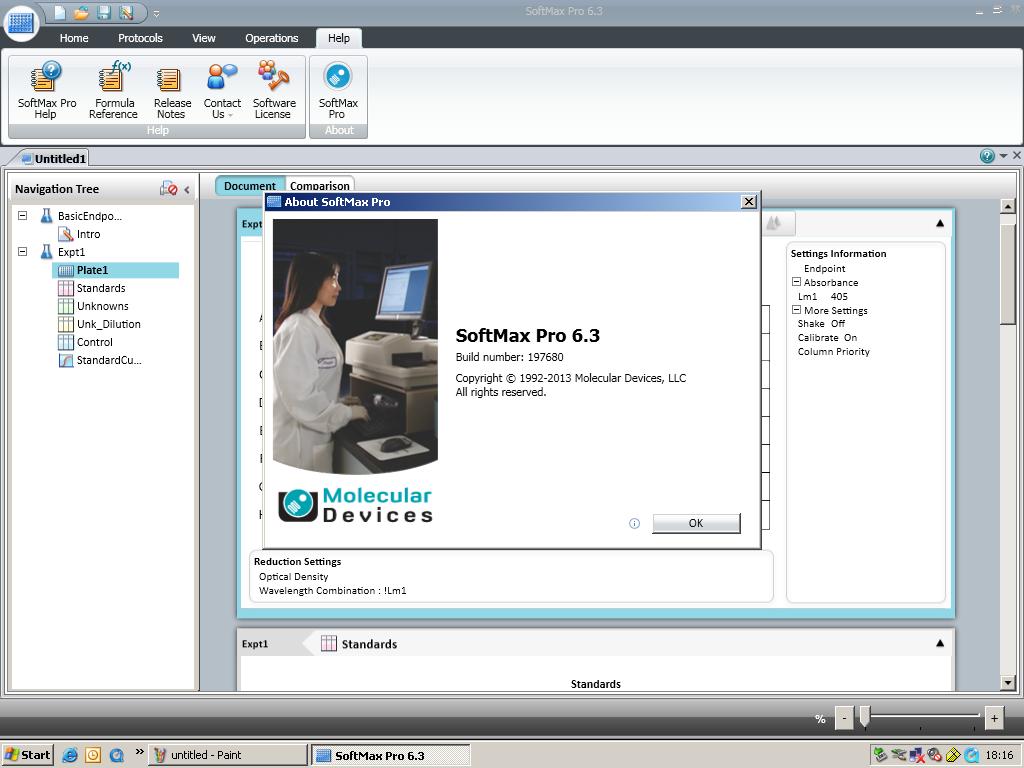
Task: Select Unk_Dilution in the Navigation Tree
Action: [x=99, y=324]
